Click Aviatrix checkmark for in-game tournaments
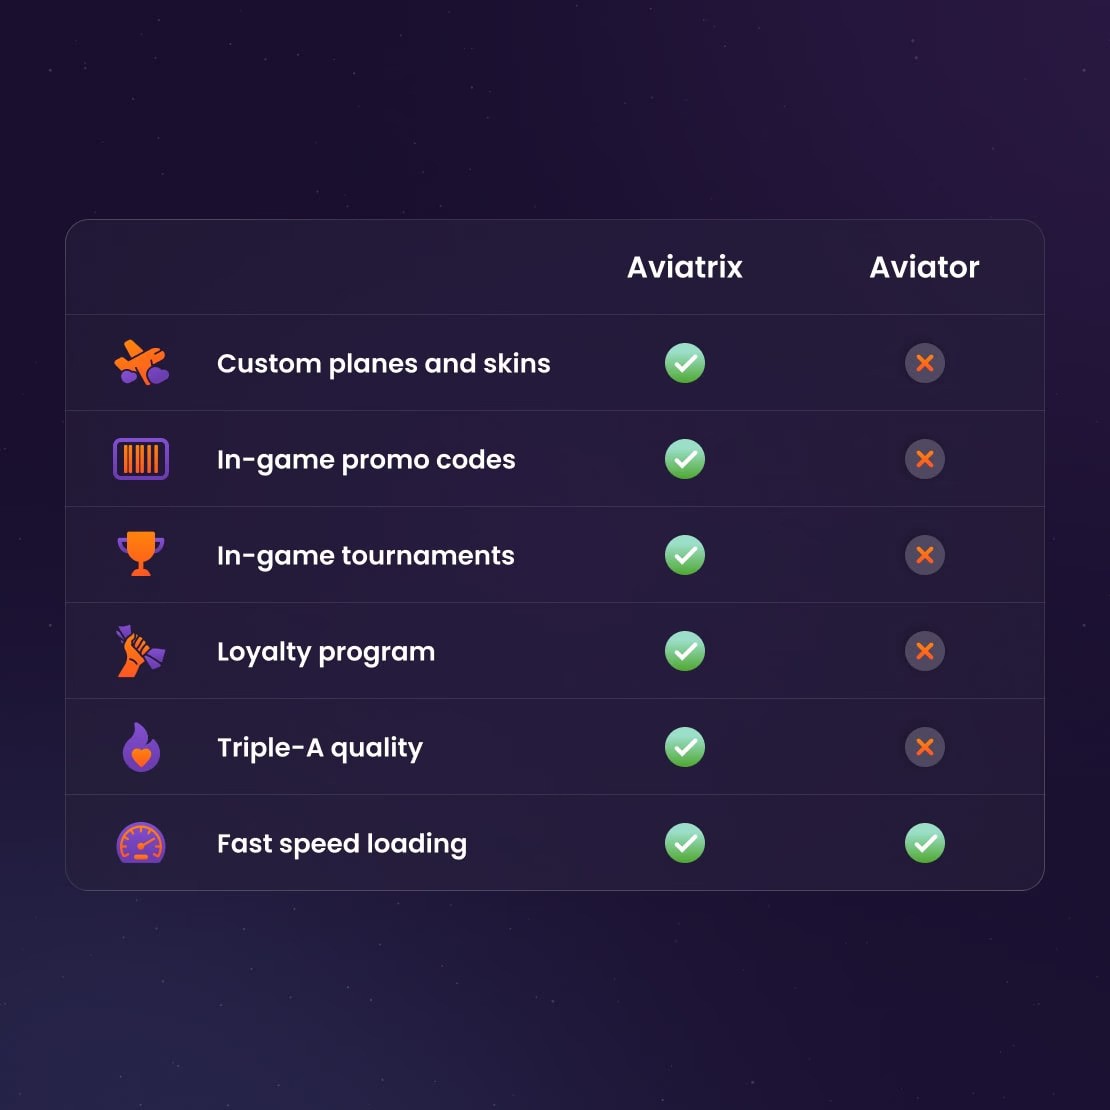The image size is (1110, 1110). point(685,554)
